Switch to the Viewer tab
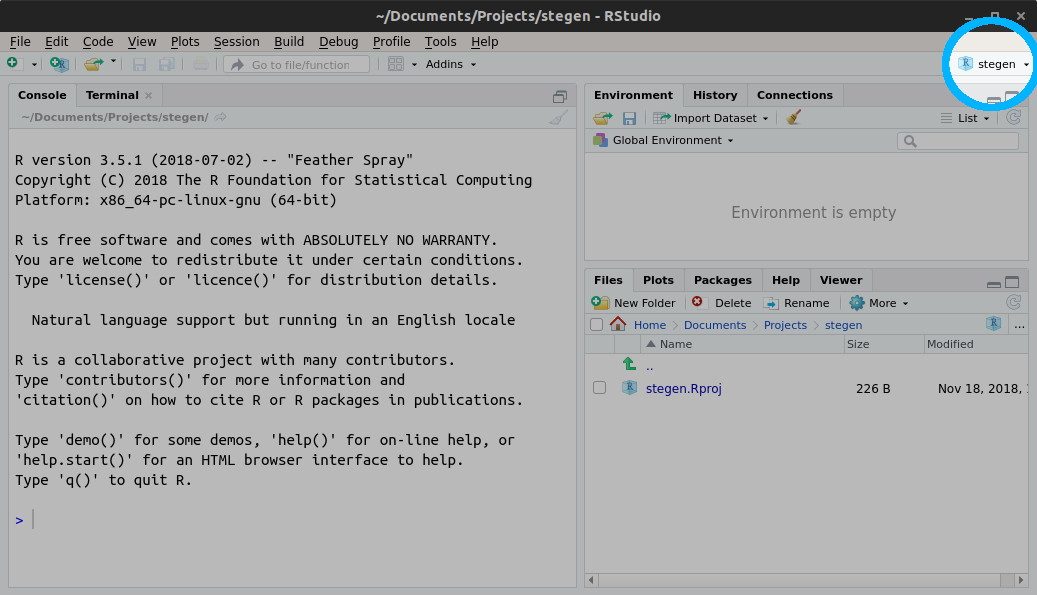The image size is (1037, 595). tap(841, 280)
